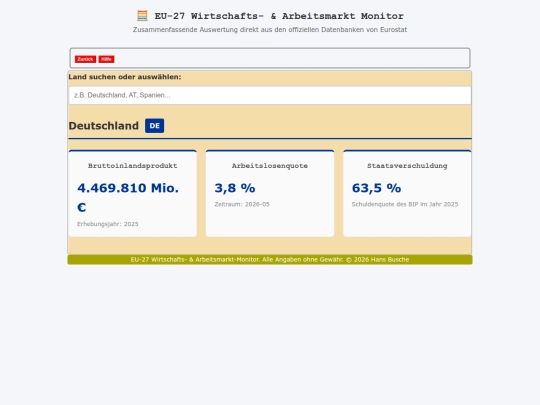Open the red Hilfe button
Screen dimensions: 540x405
(x=106, y=59)
